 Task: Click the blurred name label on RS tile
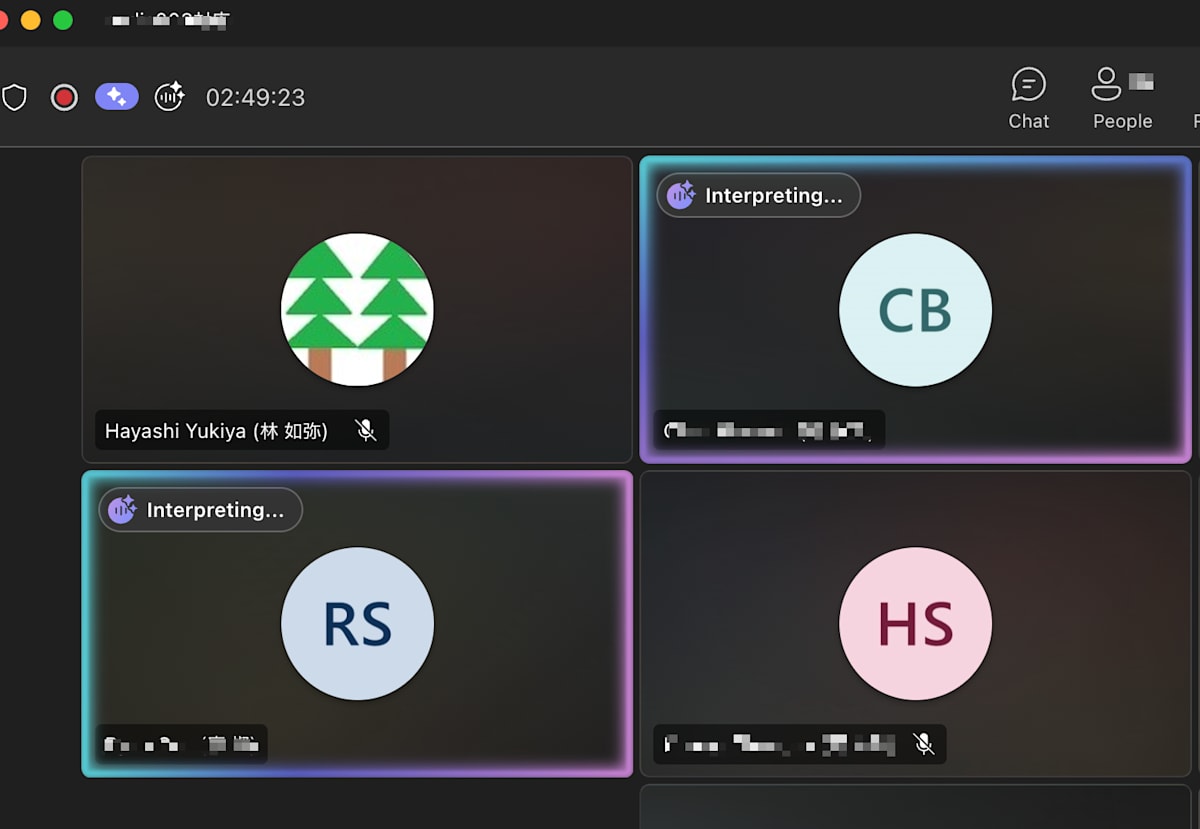pyautogui.click(x=181, y=744)
